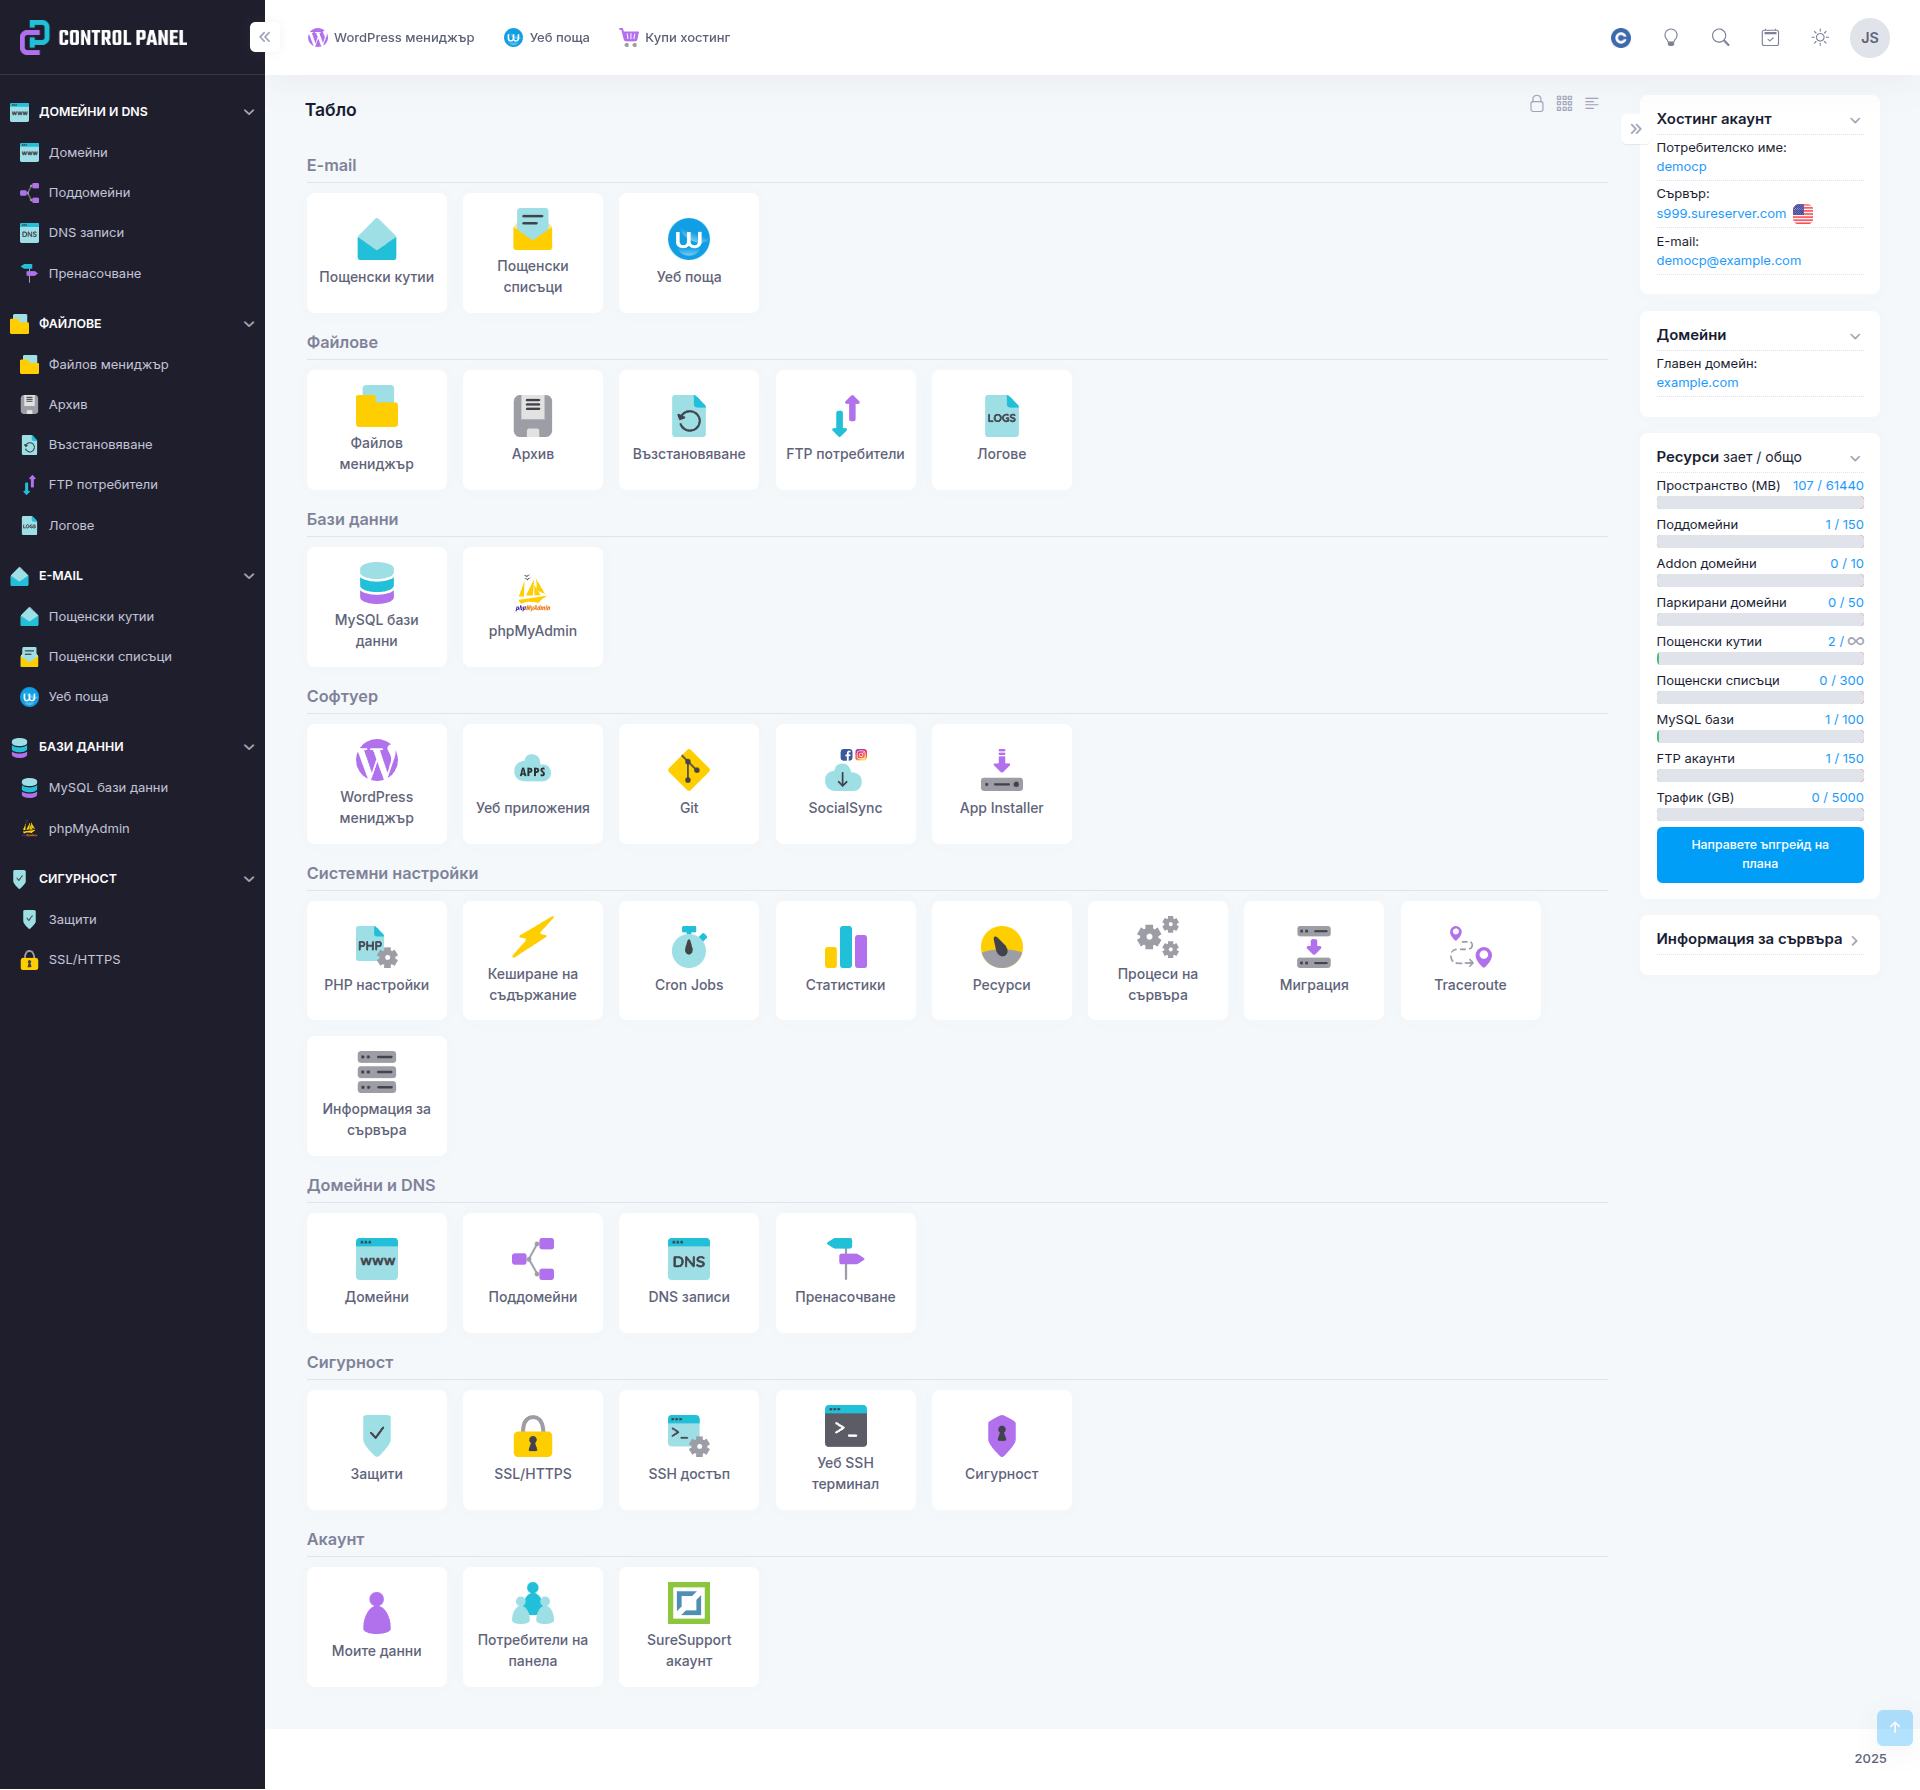Click the Пространство (MB) usage bar

(x=1760, y=502)
